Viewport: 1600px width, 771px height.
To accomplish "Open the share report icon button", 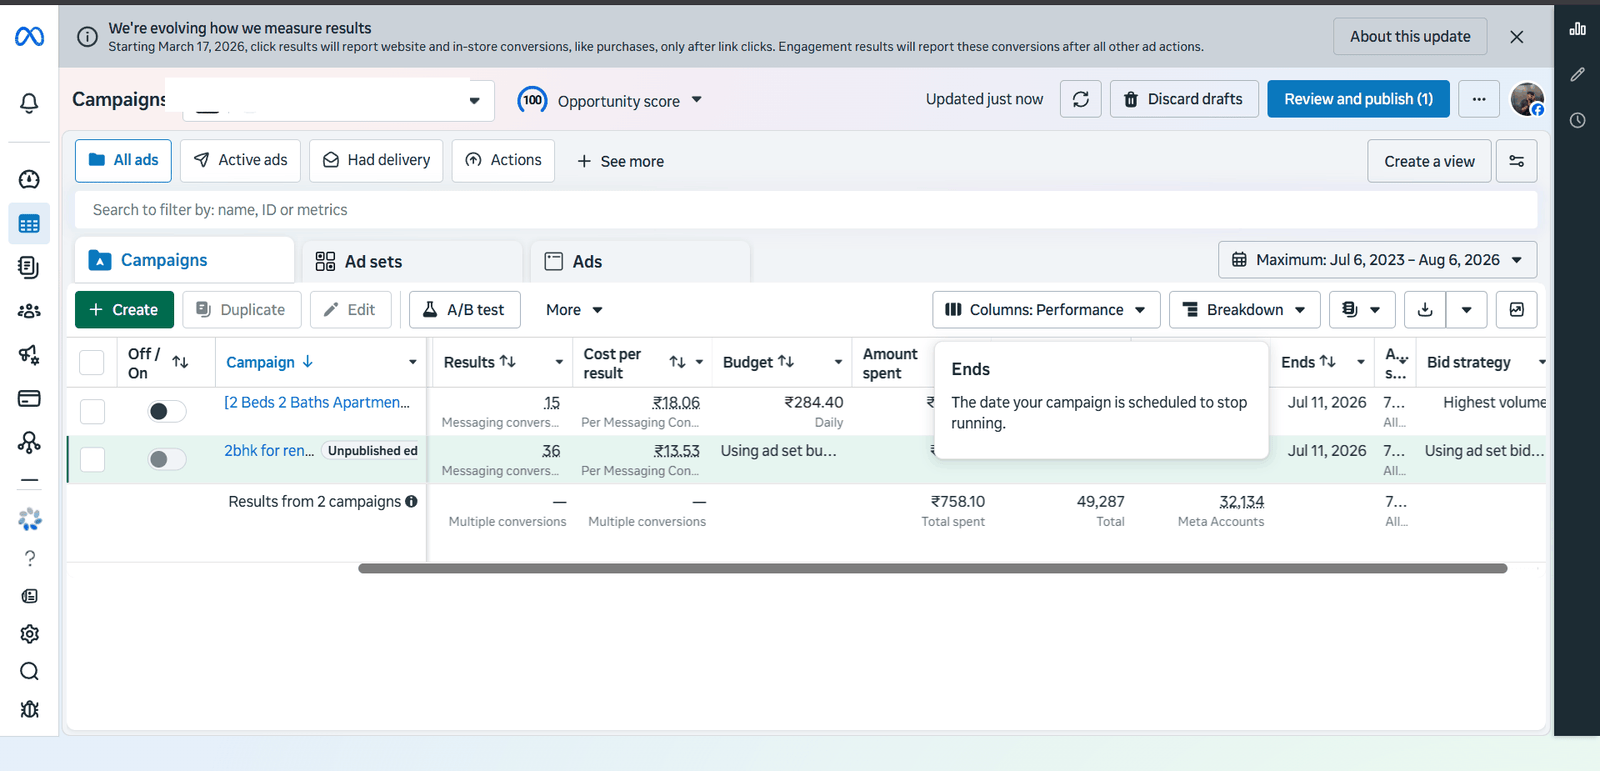I will (1516, 310).
